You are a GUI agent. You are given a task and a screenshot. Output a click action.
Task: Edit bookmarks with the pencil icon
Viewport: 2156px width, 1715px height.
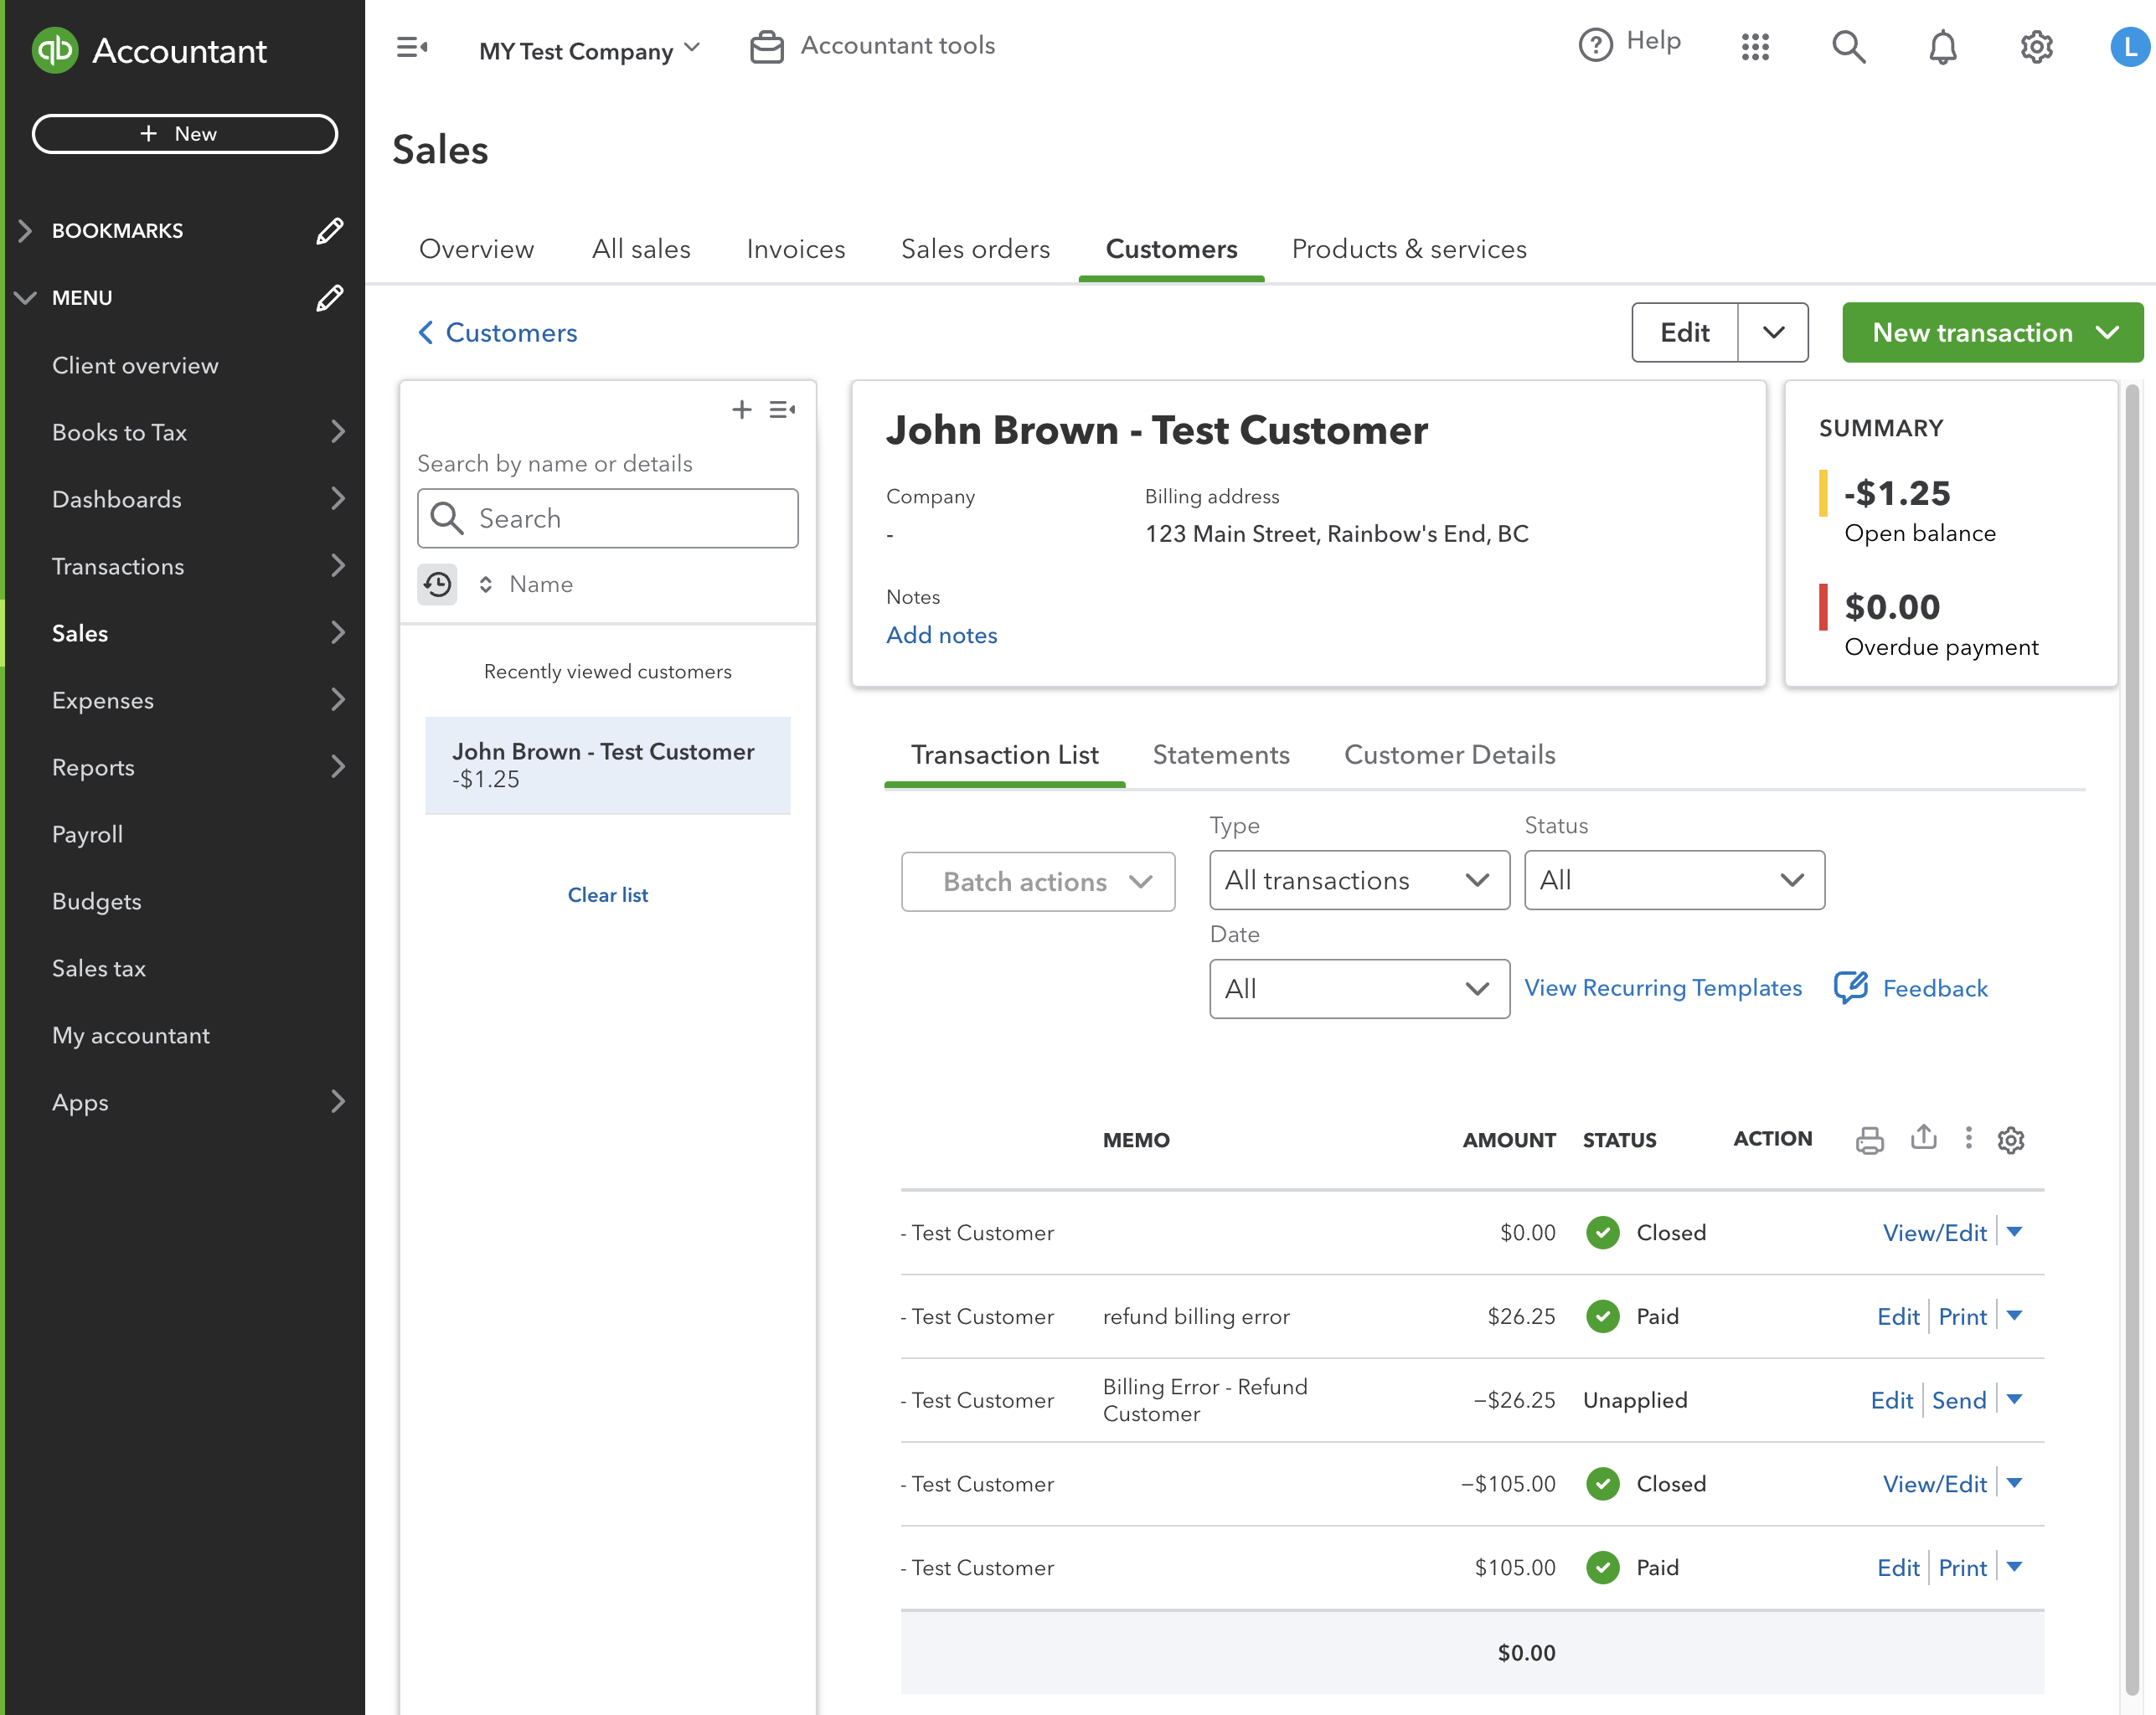[329, 231]
